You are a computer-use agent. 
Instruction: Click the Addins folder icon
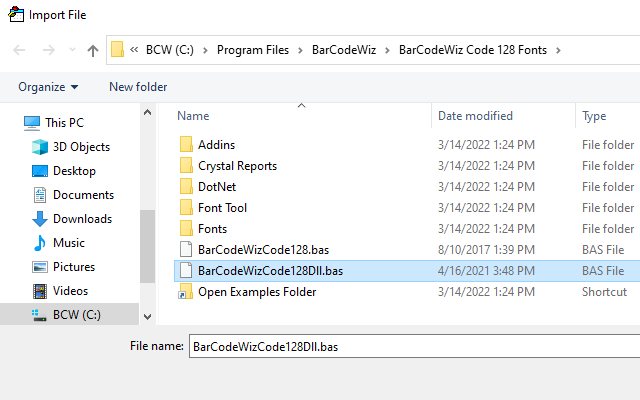pos(186,144)
